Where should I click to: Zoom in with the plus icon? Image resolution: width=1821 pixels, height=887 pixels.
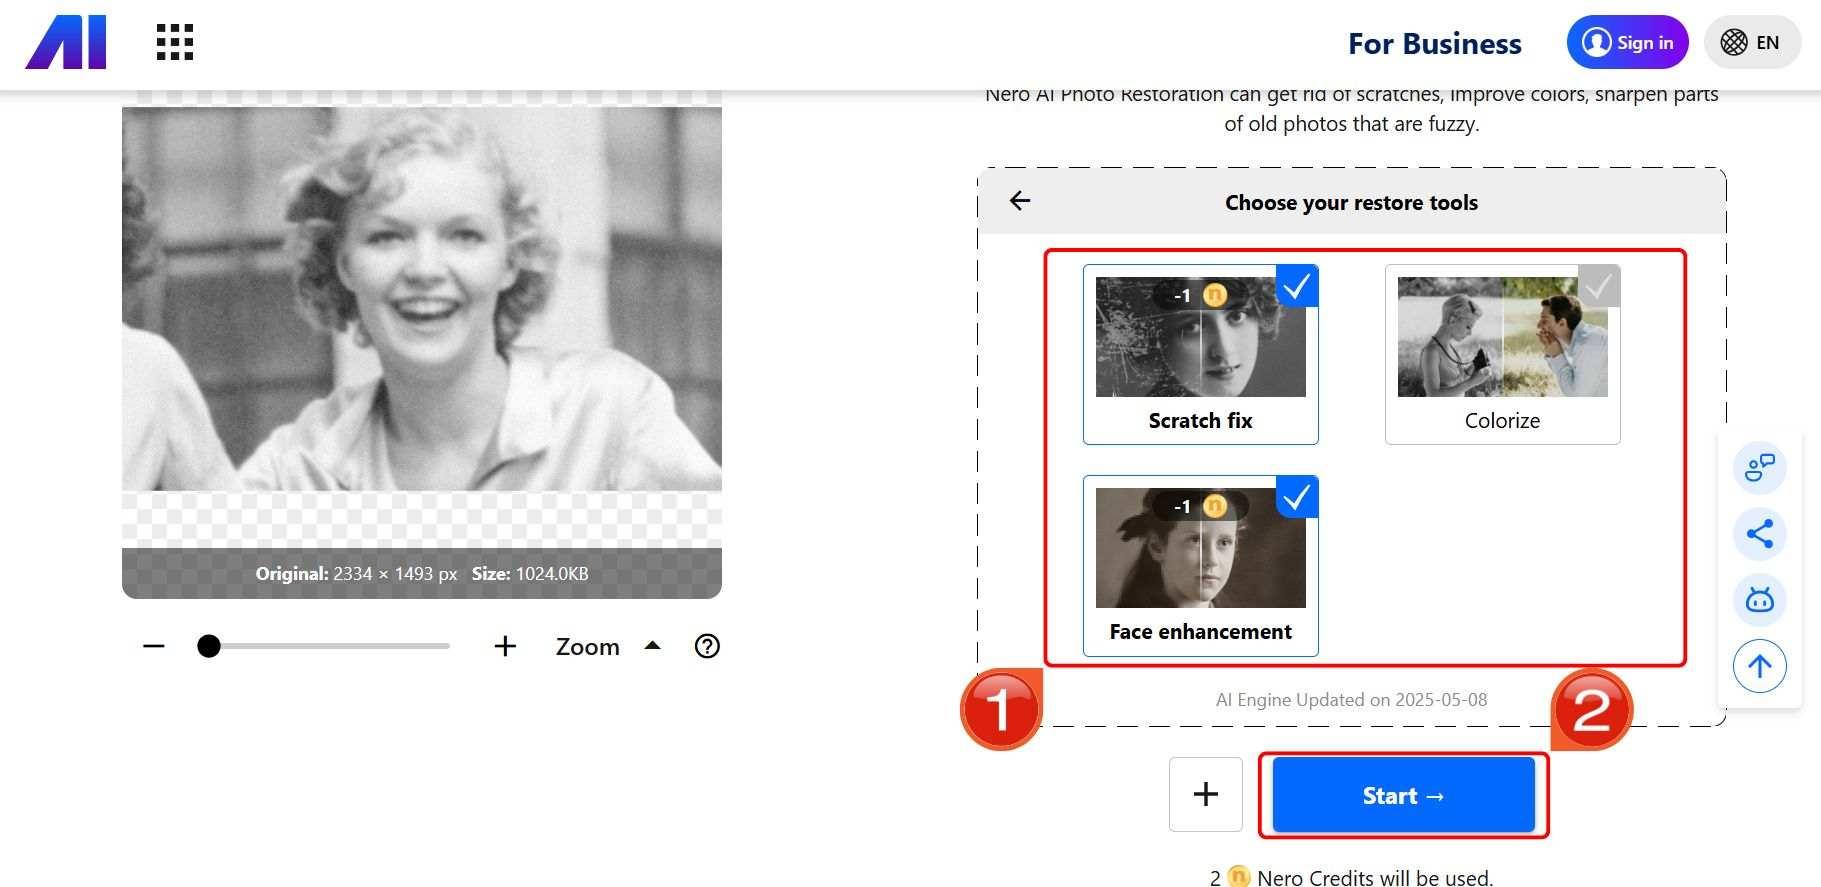(x=505, y=646)
